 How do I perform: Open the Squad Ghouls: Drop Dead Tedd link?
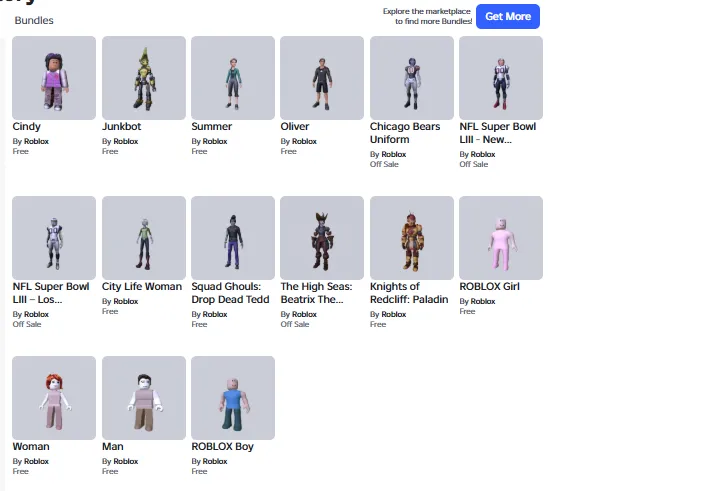tap(230, 293)
